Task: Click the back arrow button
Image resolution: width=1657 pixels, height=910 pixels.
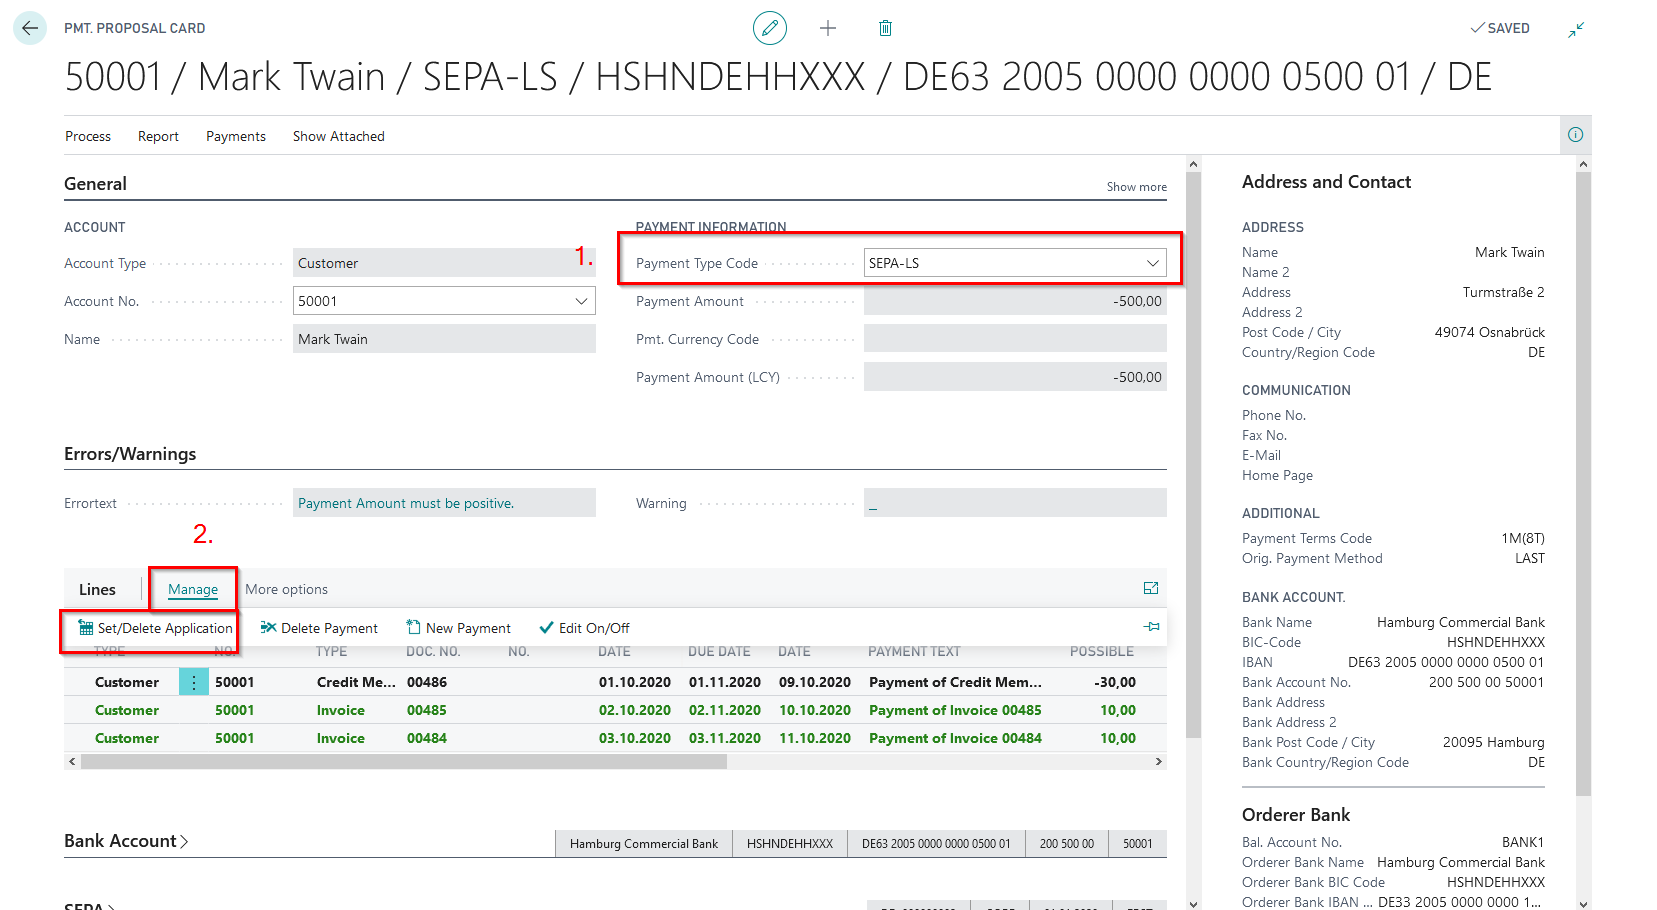Action: [30, 28]
